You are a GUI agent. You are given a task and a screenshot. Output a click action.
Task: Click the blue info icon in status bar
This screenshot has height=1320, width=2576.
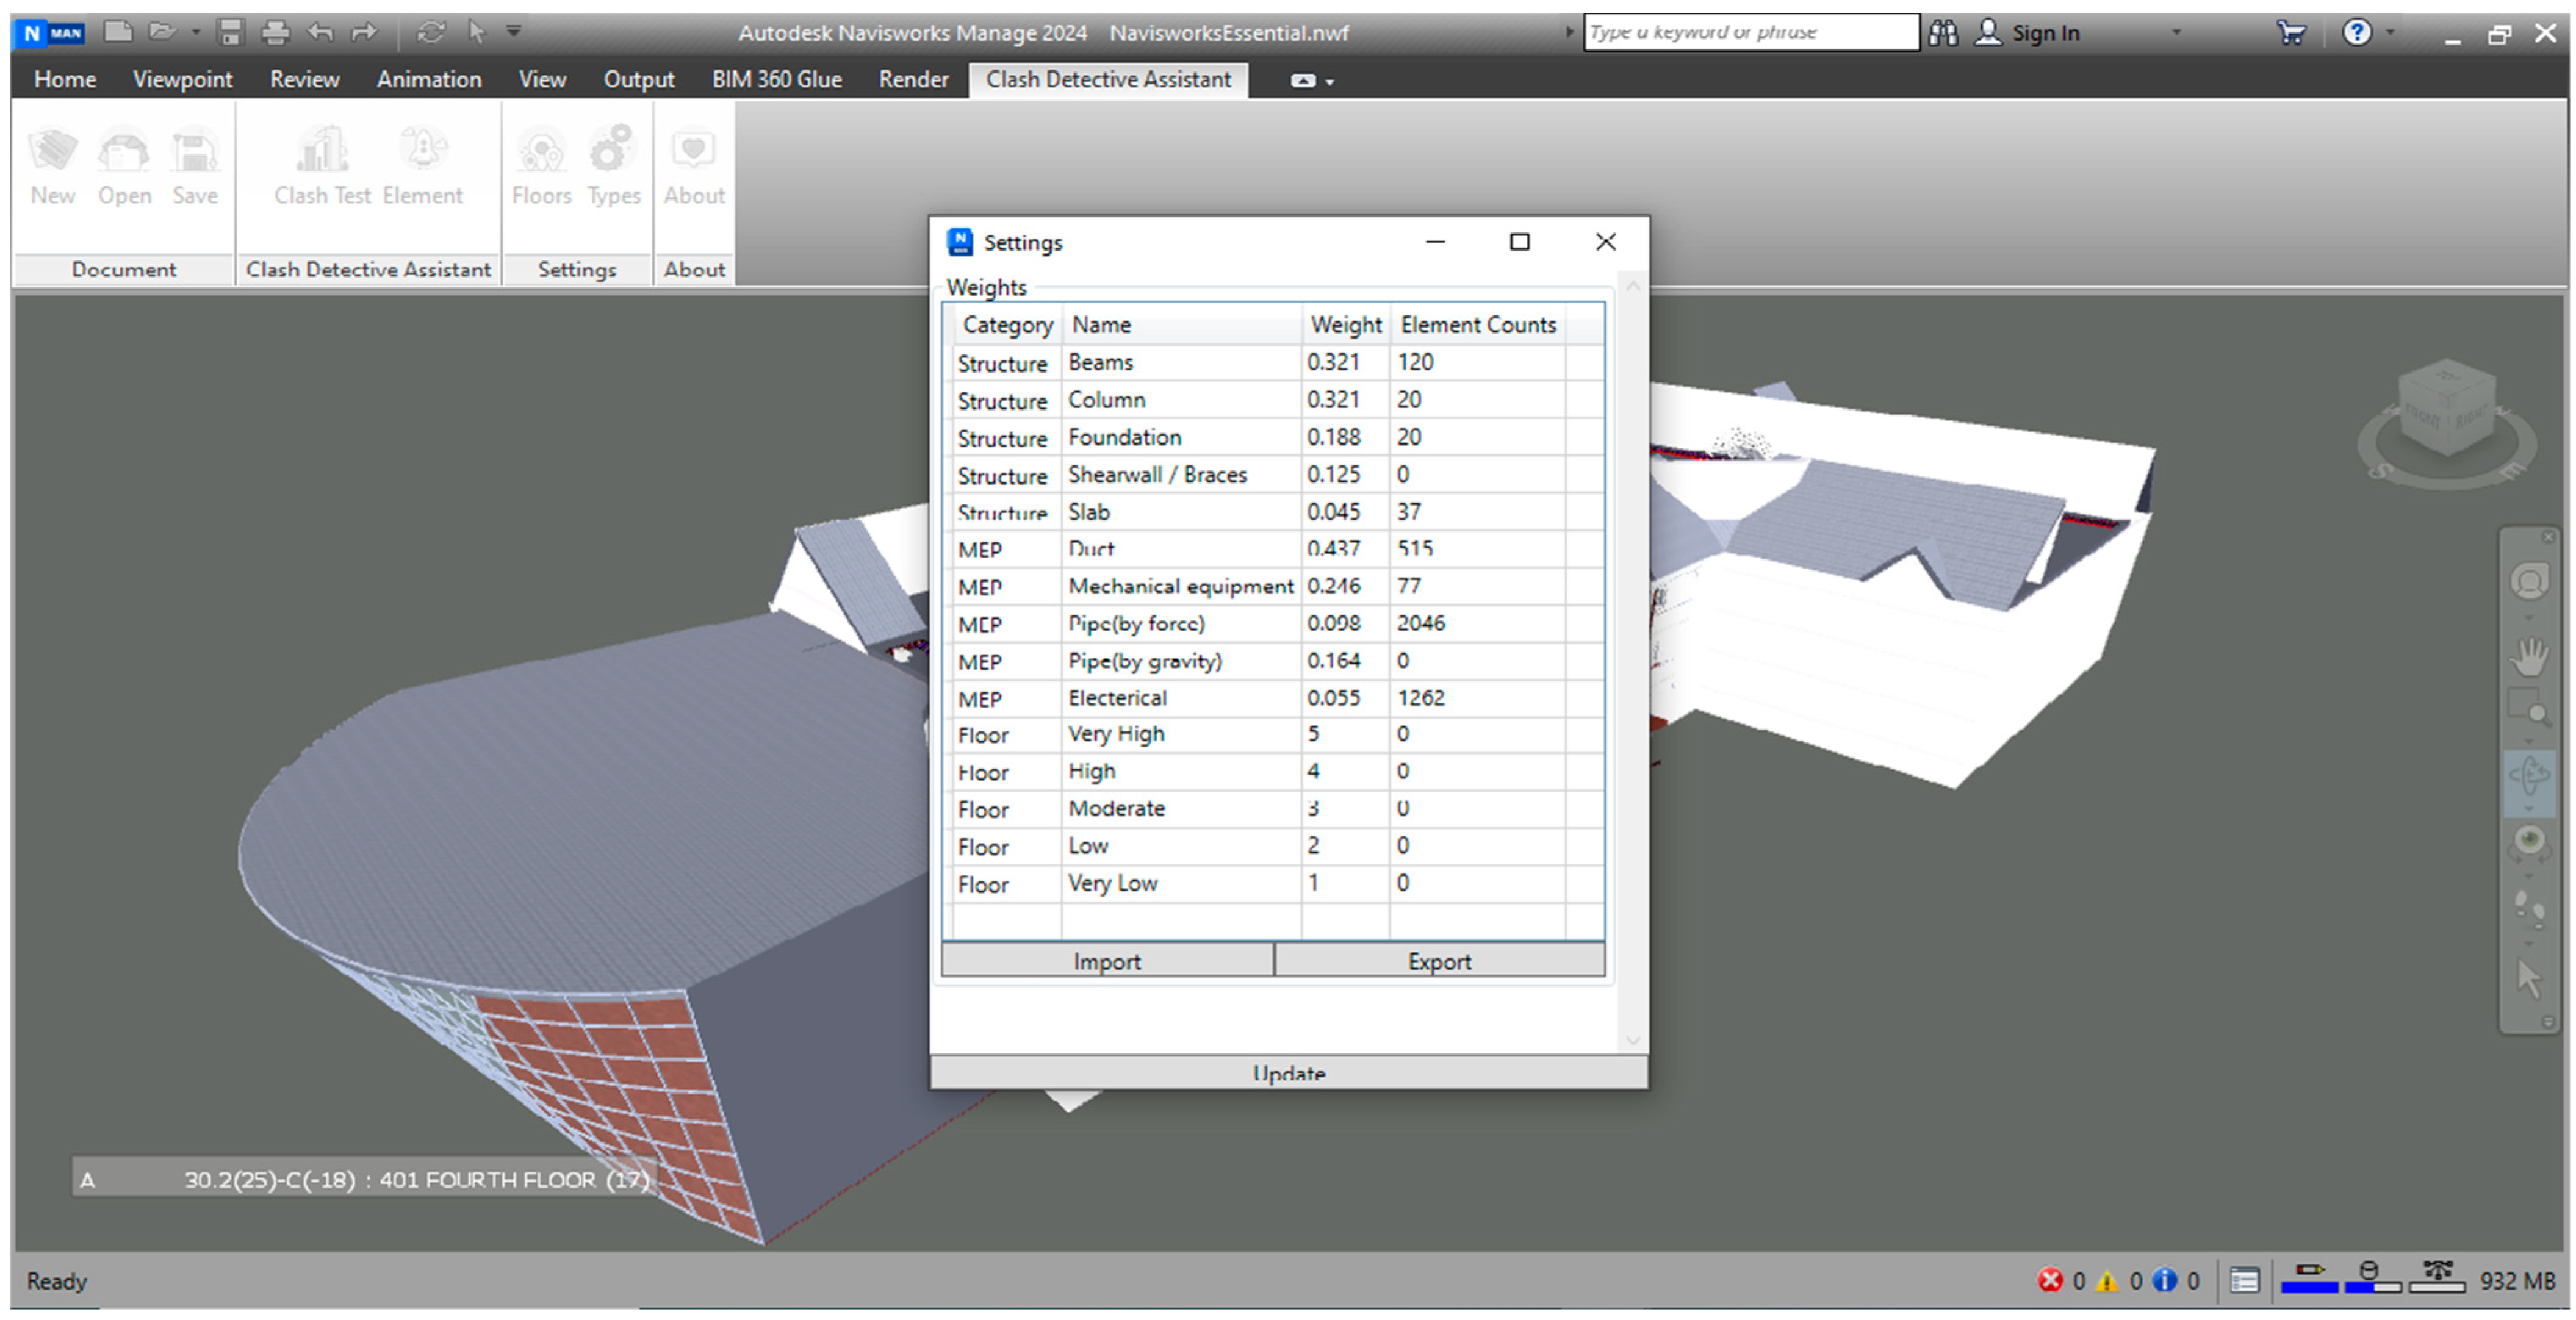[x=2164, y=1280]
